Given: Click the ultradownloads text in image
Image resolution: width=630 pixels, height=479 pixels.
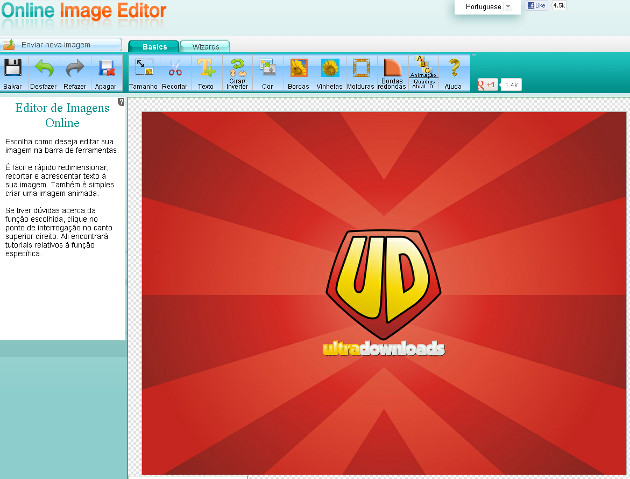Looking at the screenshot, I should coord(384,348).
